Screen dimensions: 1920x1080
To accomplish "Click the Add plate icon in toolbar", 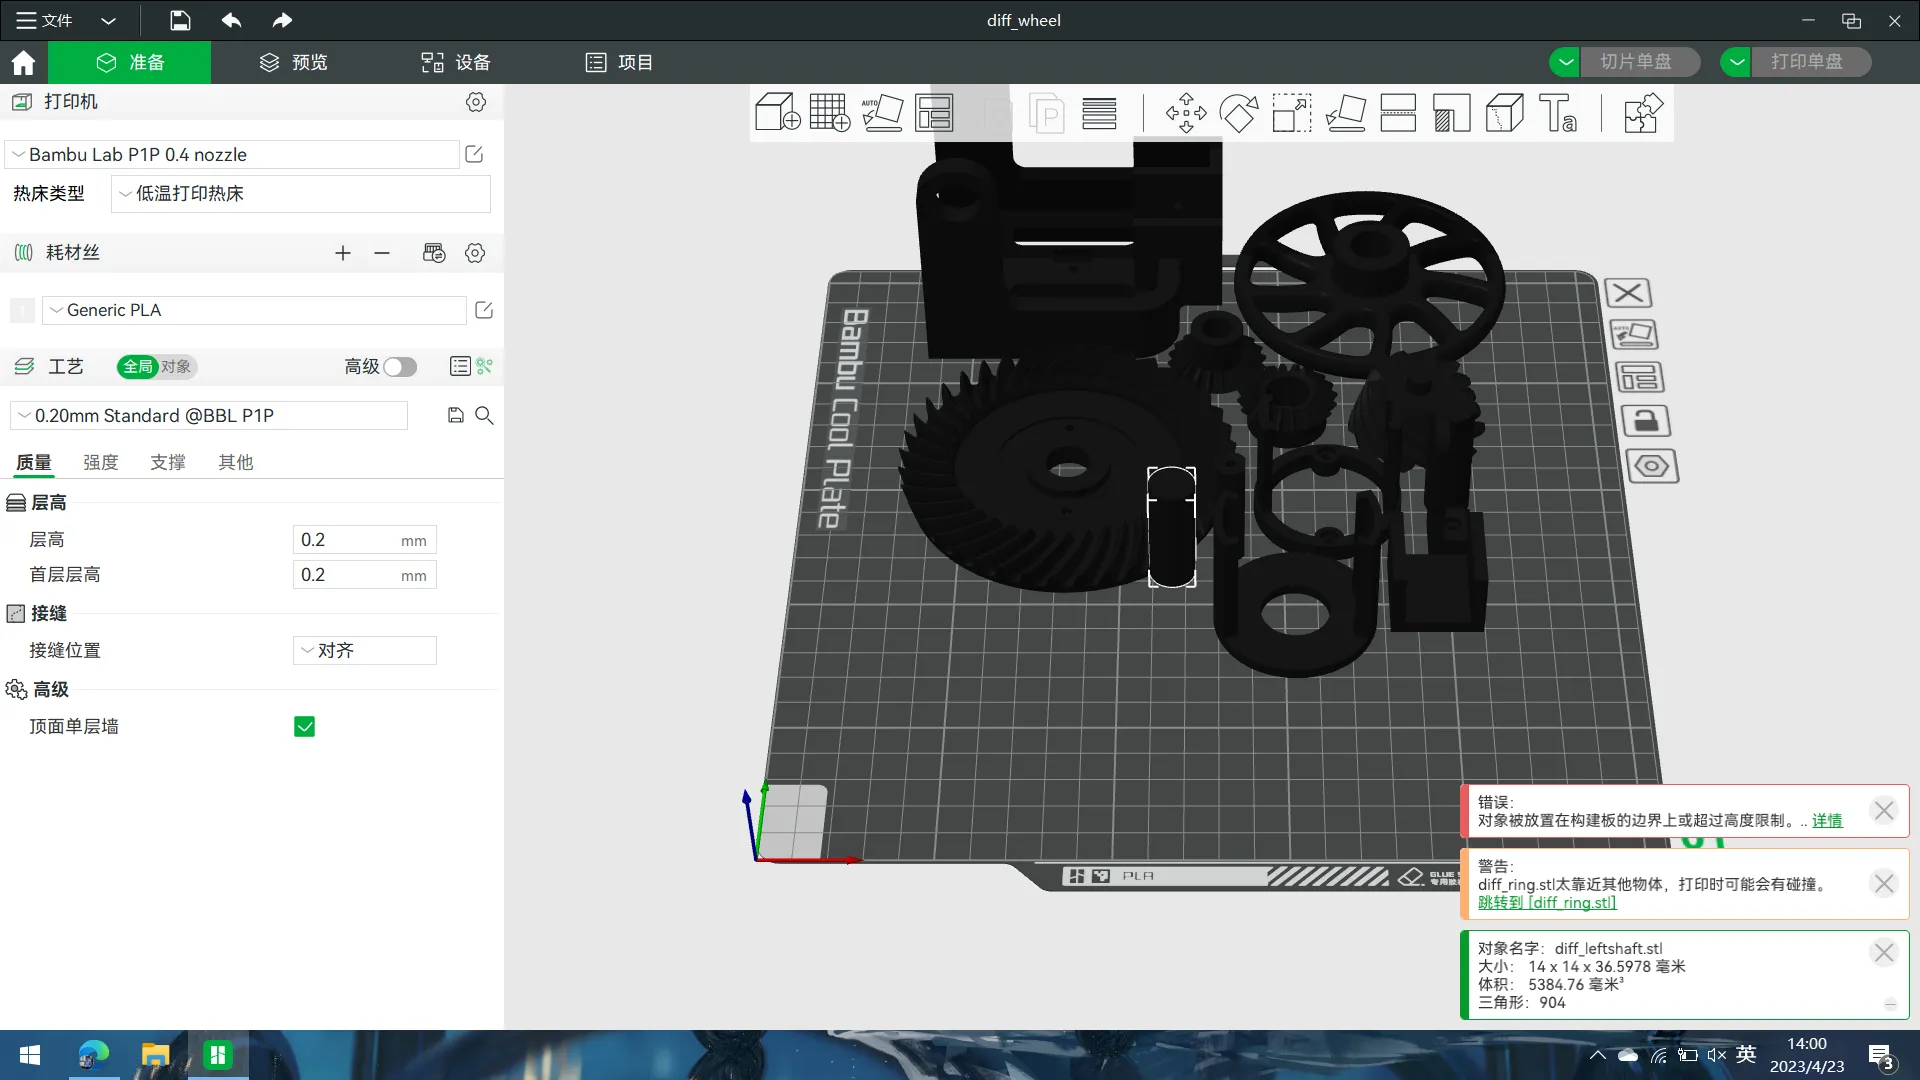I will point(829,113).
